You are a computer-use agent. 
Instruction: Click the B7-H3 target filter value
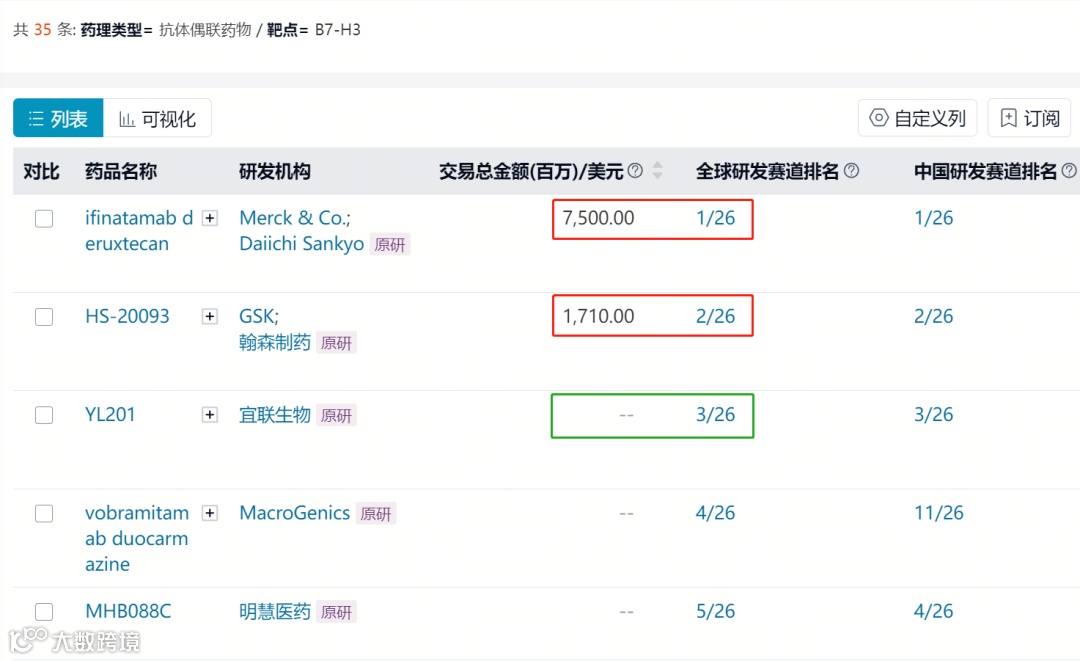click(338, 30)
